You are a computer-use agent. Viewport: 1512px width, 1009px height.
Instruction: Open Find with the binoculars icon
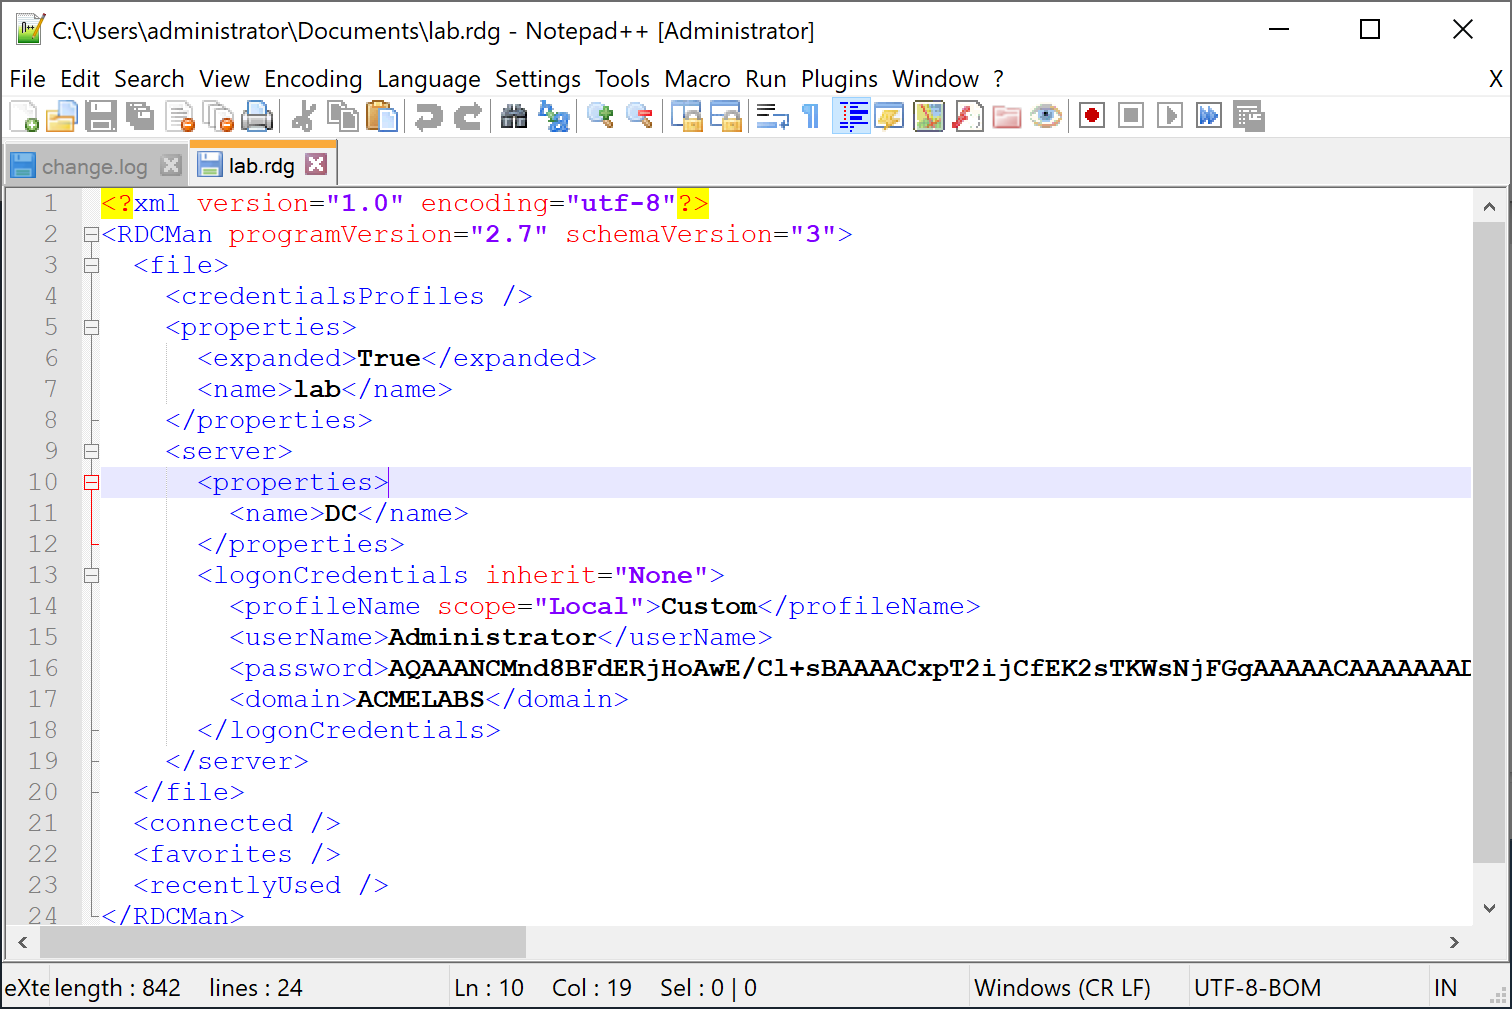(514, 117)
